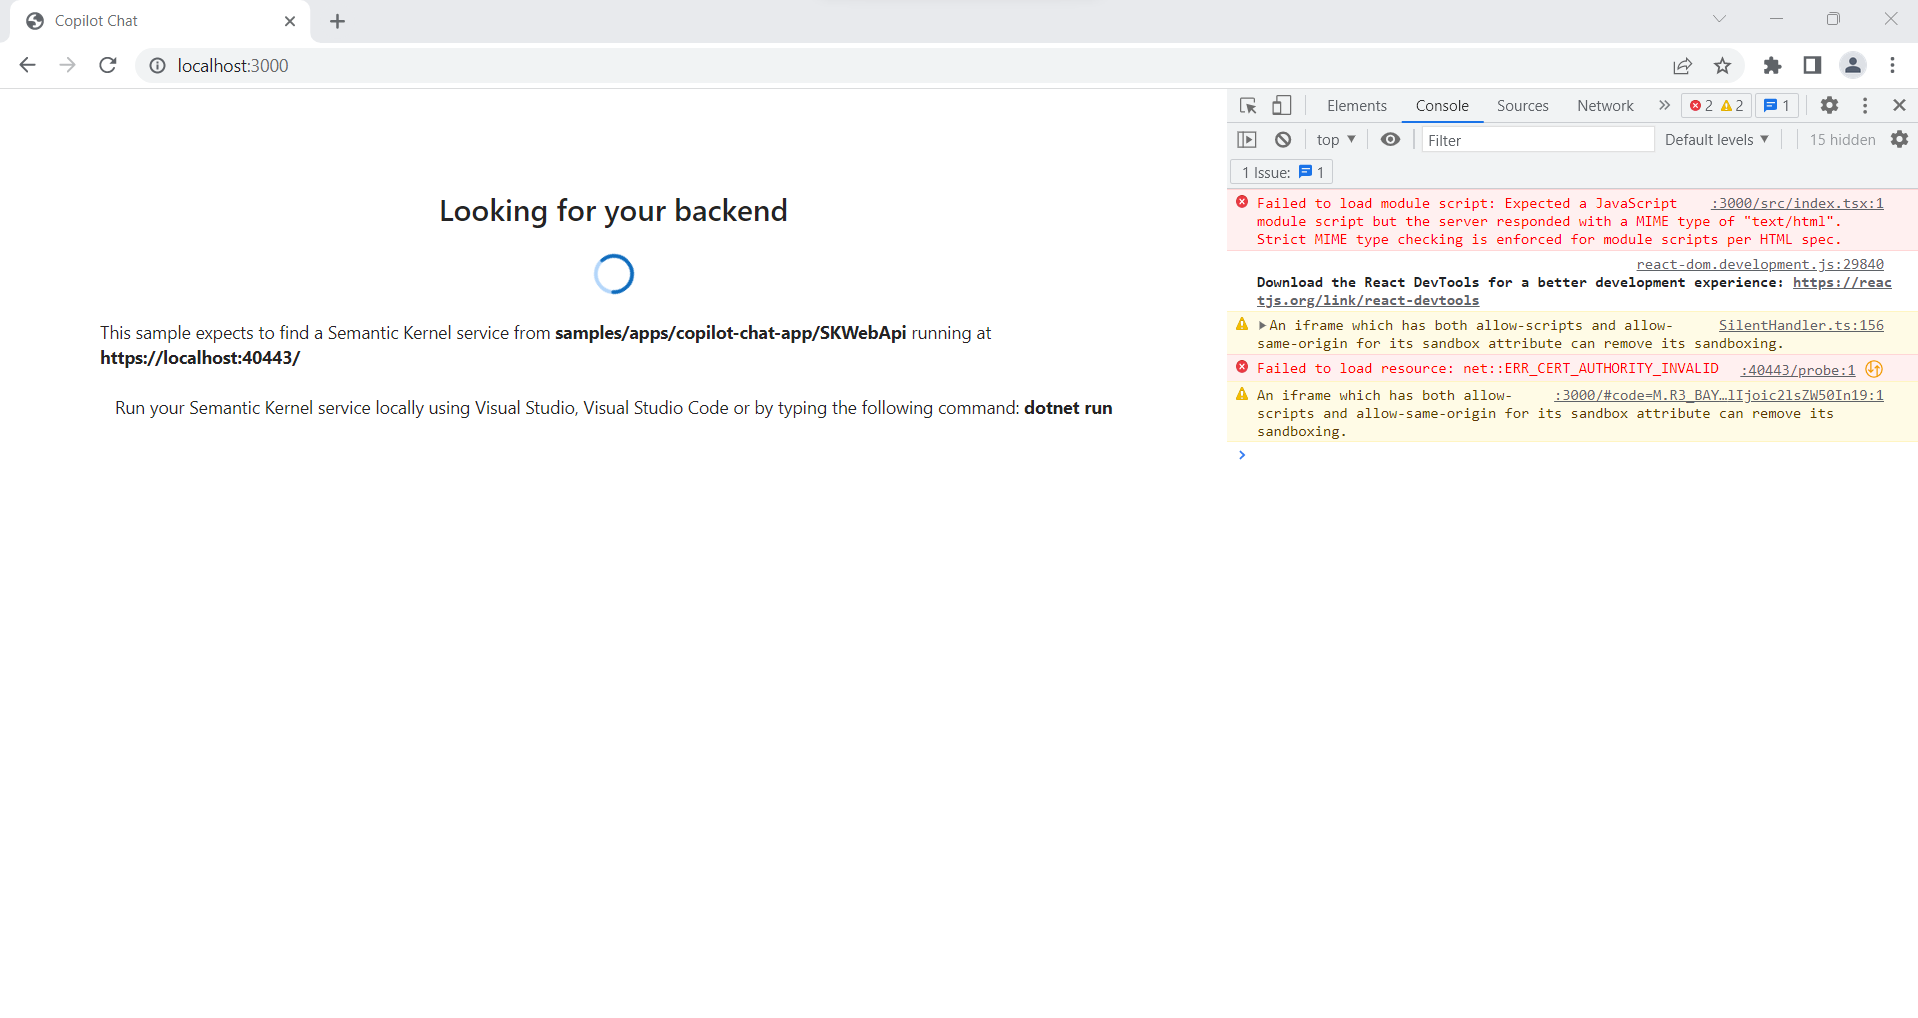The height and width of the screenshot is (1018, 1918).
Task: Create a live expression eye icon
Action: point(1390,139)
